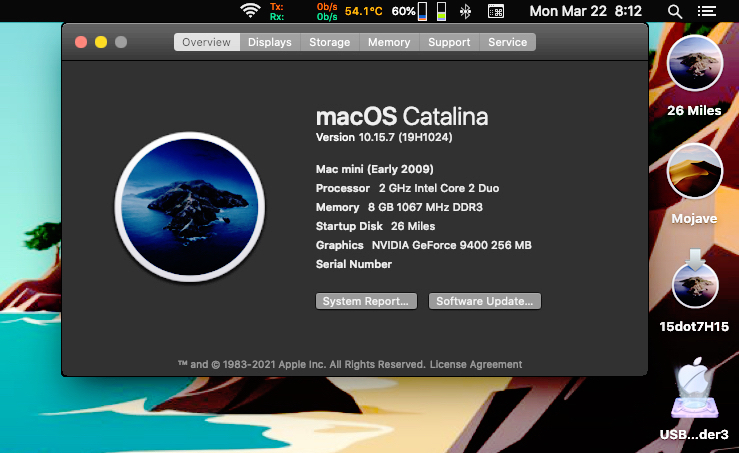Viewport: 739px width, 453px height.
Task: Switch to the Overview tab
Action: tap(206, 42)
